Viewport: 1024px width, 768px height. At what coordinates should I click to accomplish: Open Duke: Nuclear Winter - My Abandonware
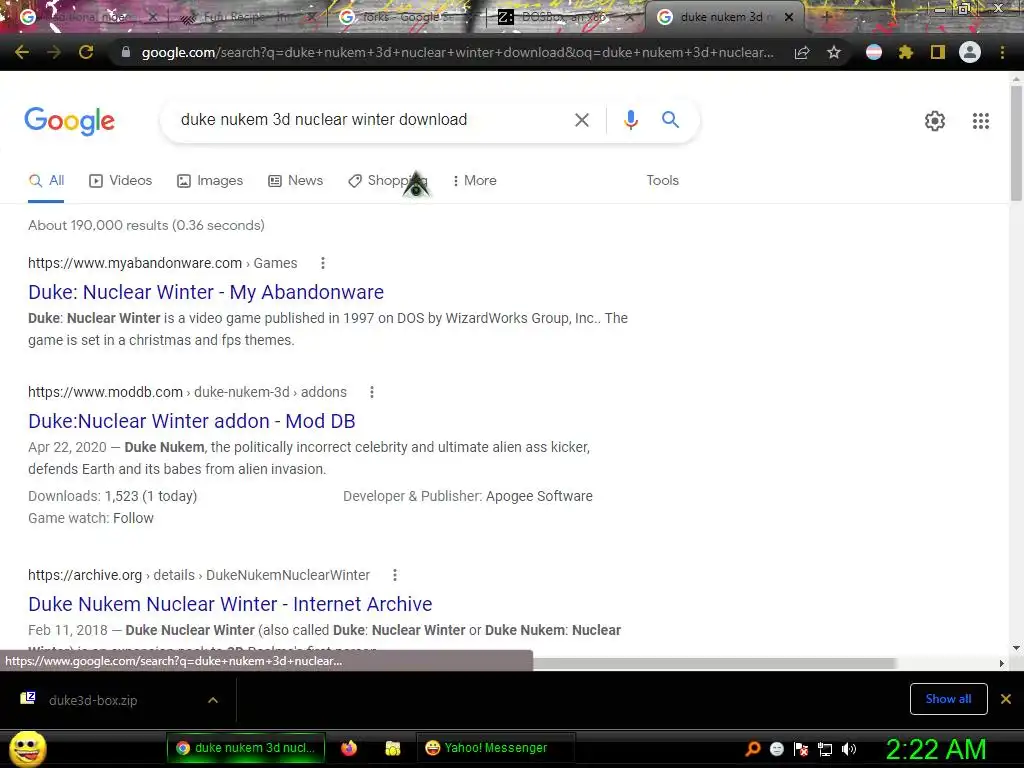[x=206, y=292]
